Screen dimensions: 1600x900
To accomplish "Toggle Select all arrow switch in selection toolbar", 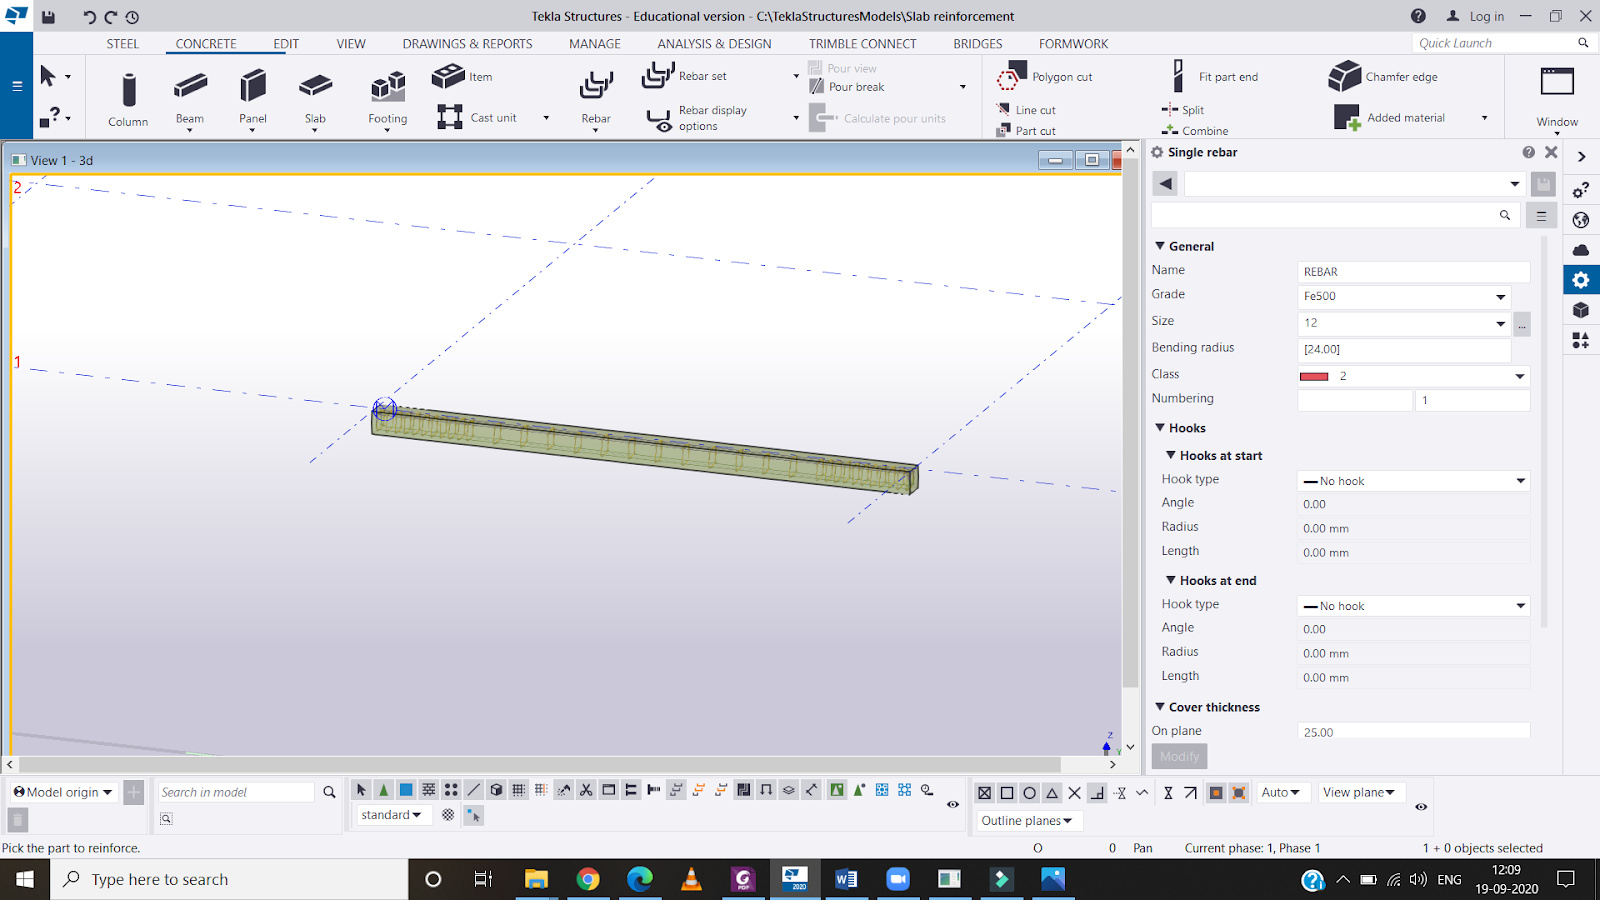I will pos(361,790).
